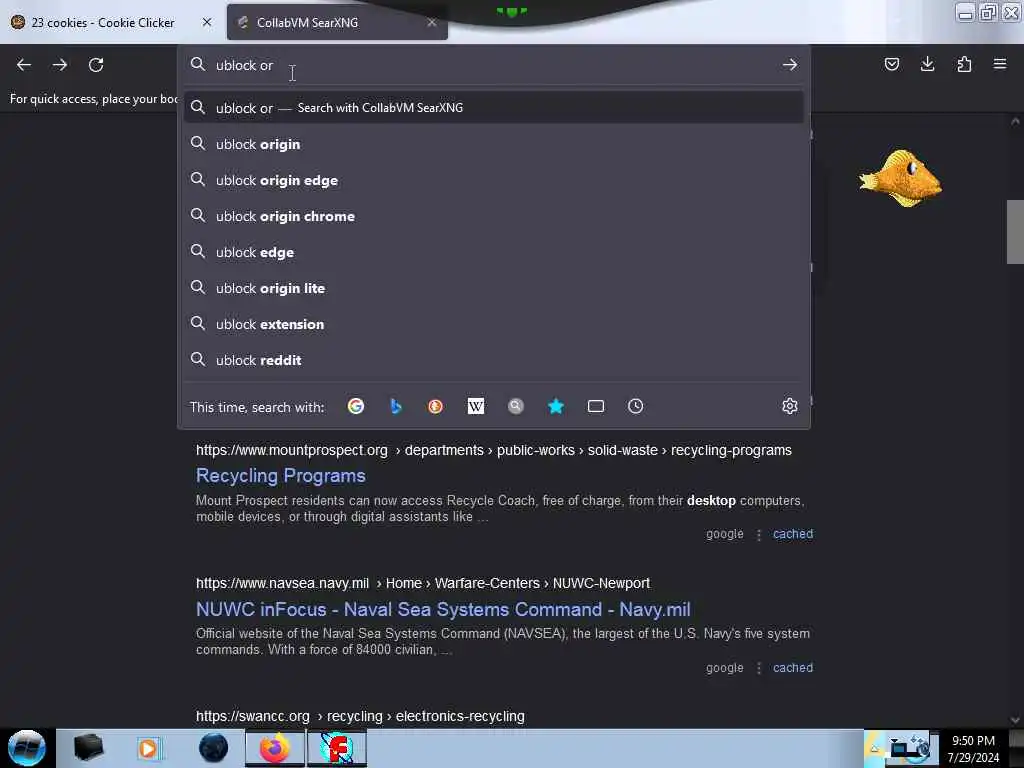The width and height of the screenshot is (1024, 768).
Task: Open the Firefox hamburger menu
Action: pos(999,64)
